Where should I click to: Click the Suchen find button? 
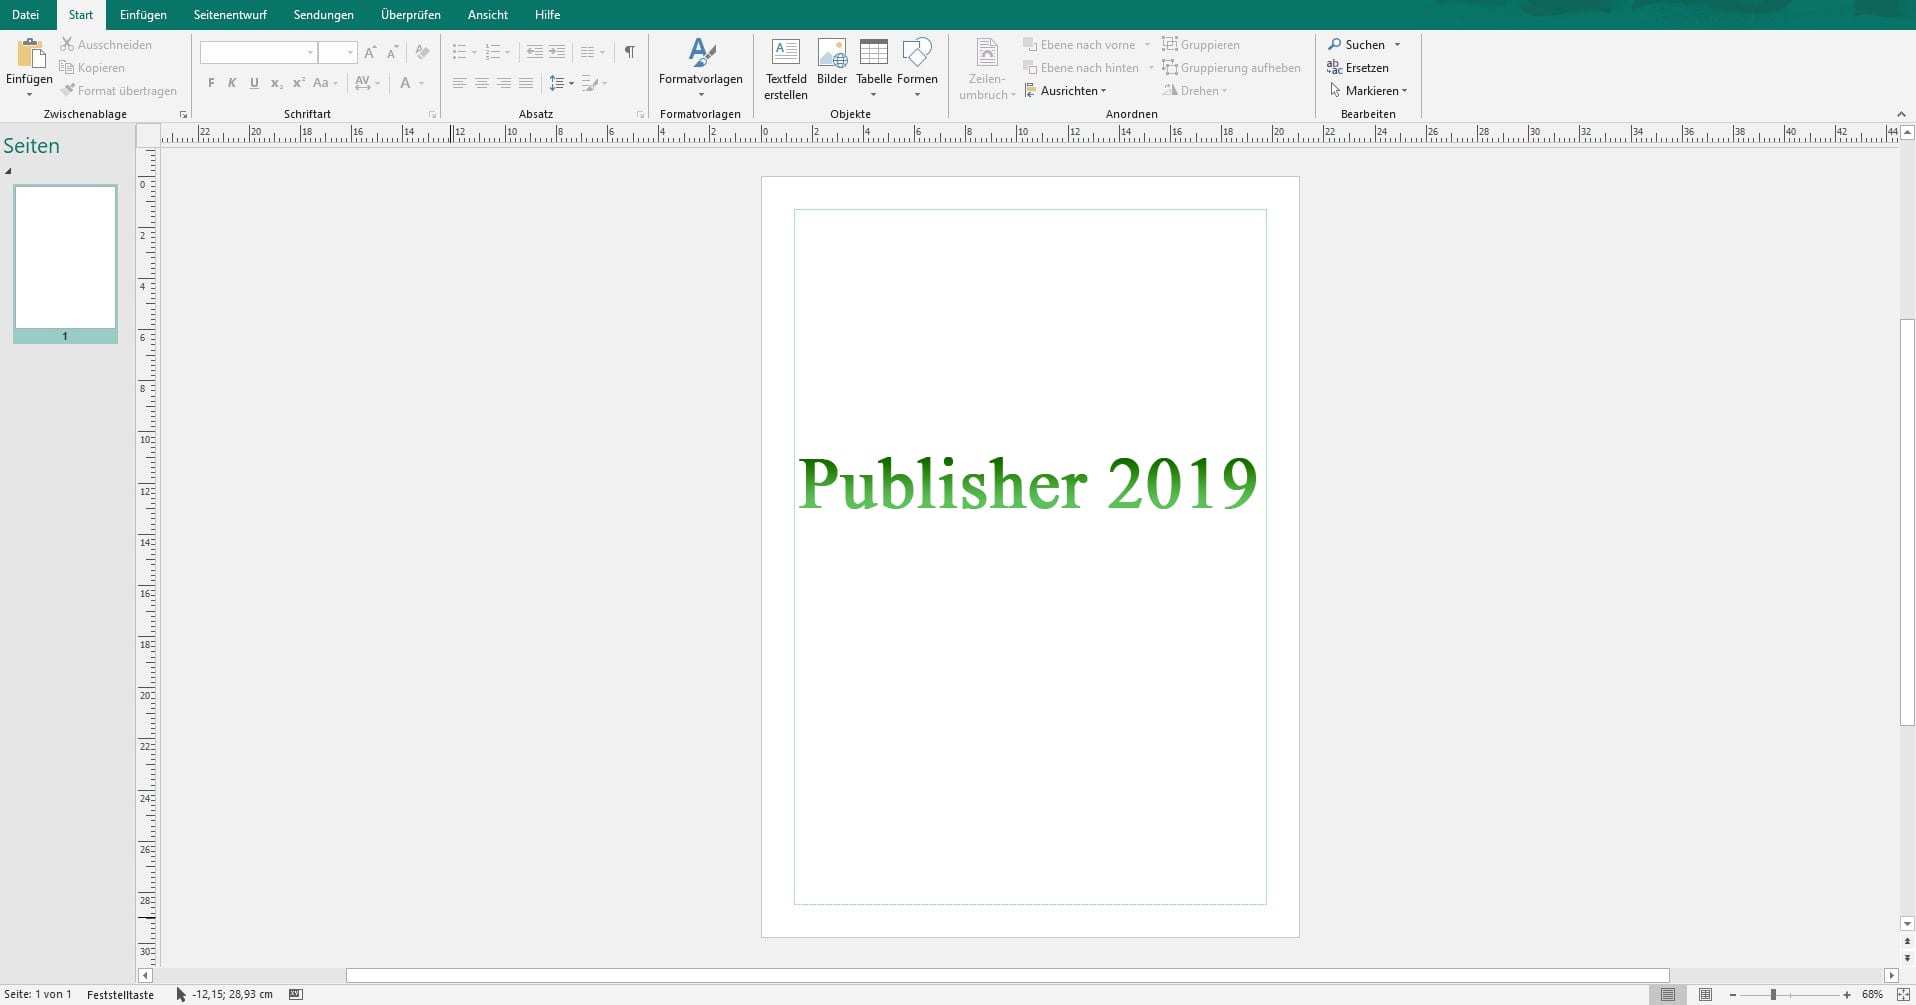click(x=1356, y=45)
